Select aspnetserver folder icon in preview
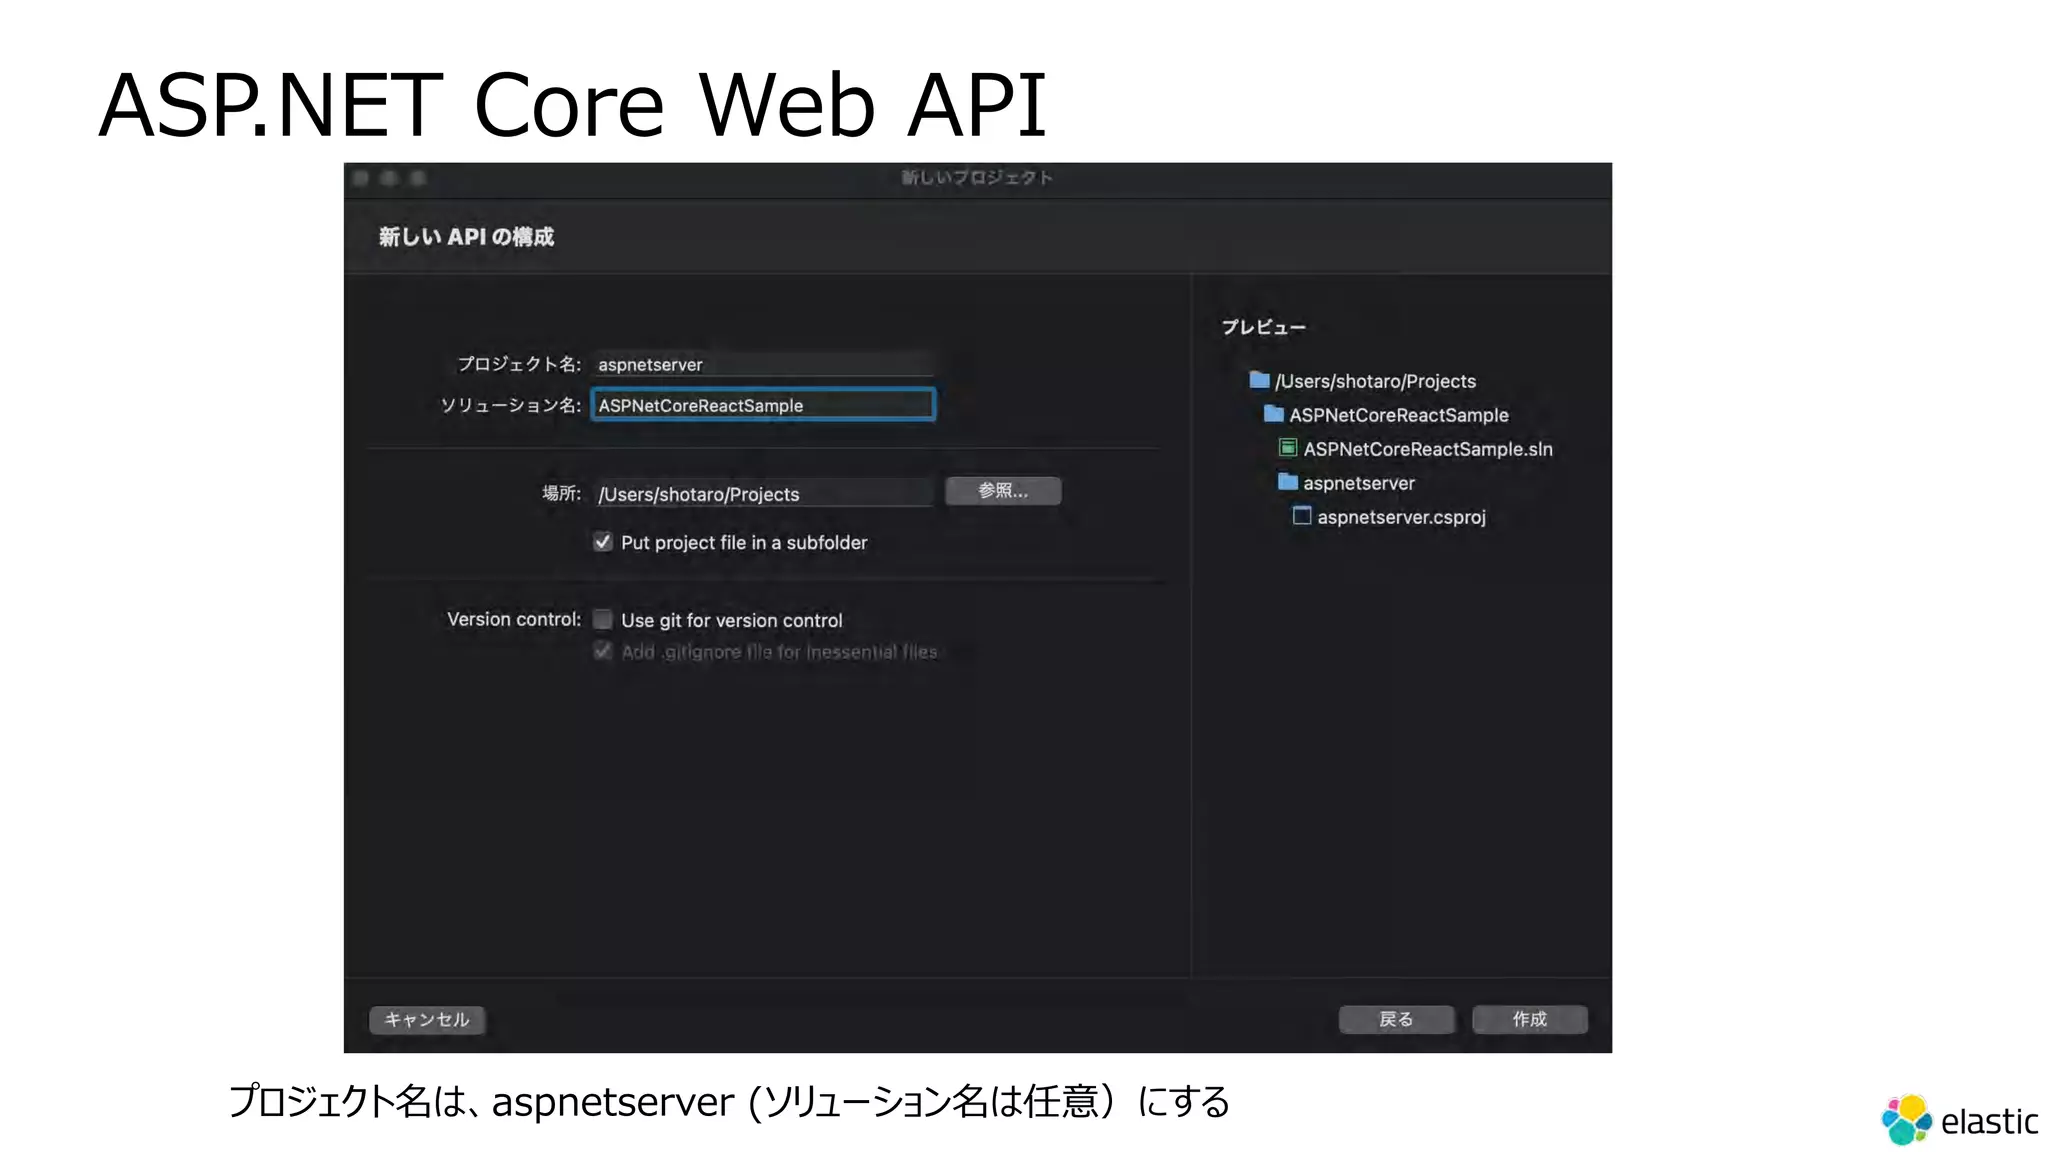 (x=1288, y=482)
